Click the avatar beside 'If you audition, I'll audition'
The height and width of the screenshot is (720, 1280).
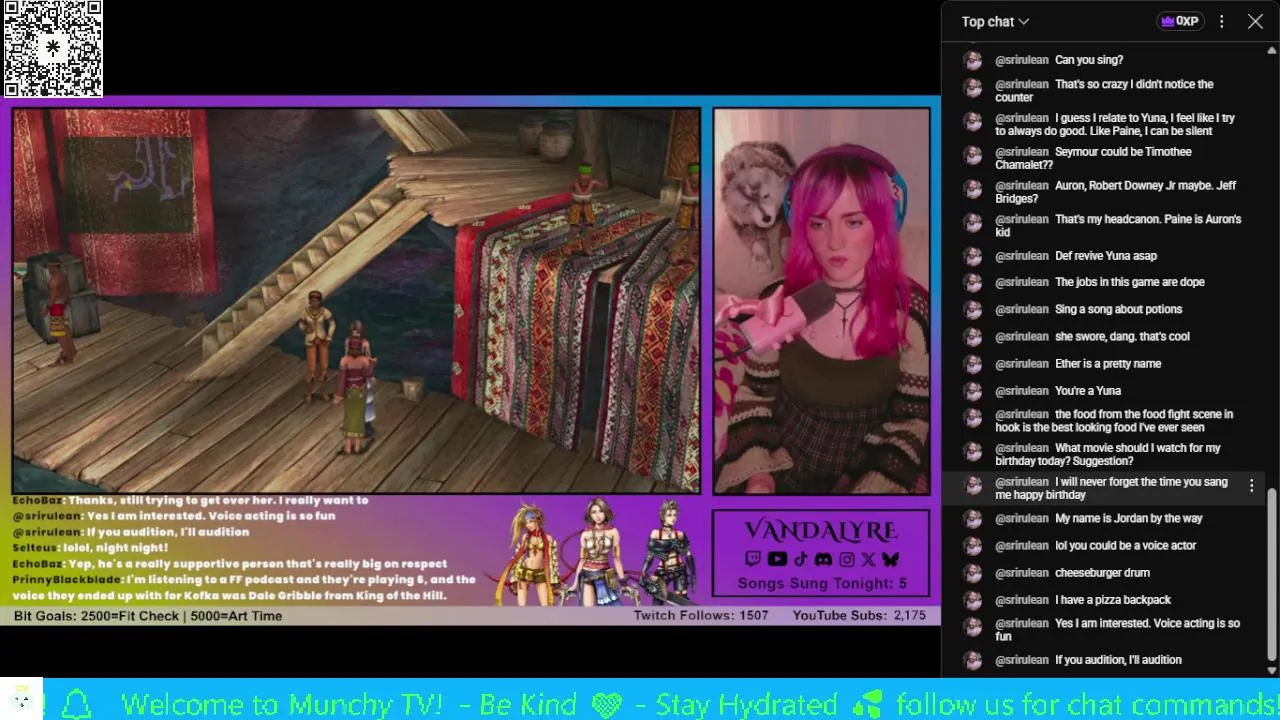pyautogui.click(x=972, y=660)
